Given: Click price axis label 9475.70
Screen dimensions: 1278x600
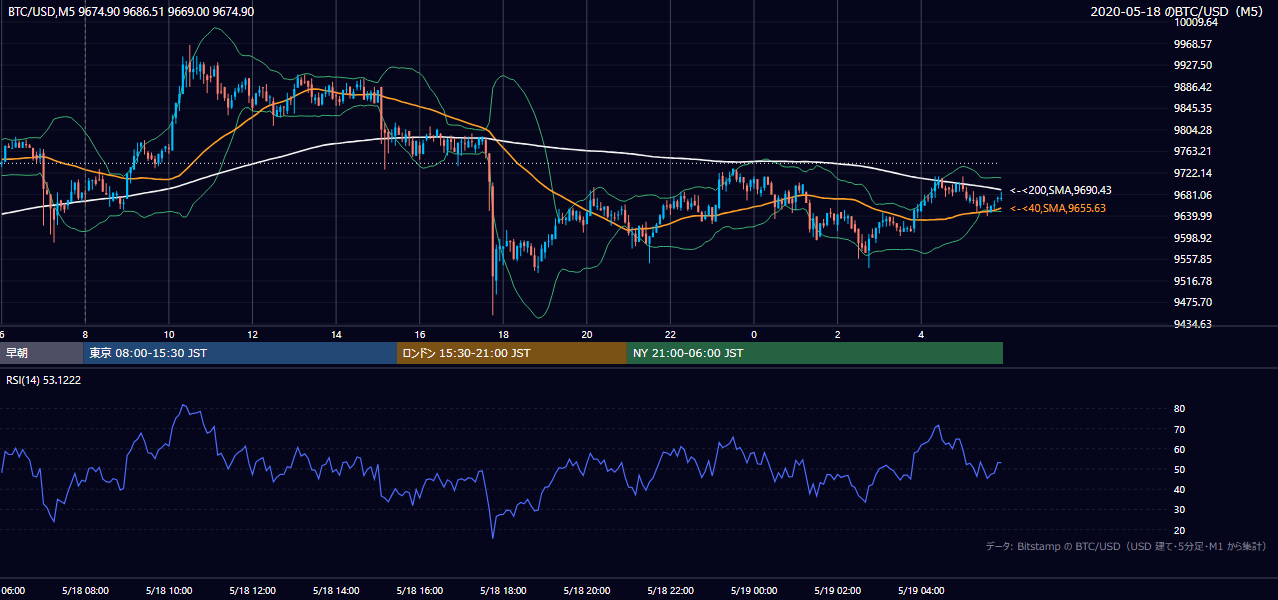Looking at the screenshot, I should pos(1193,302).
